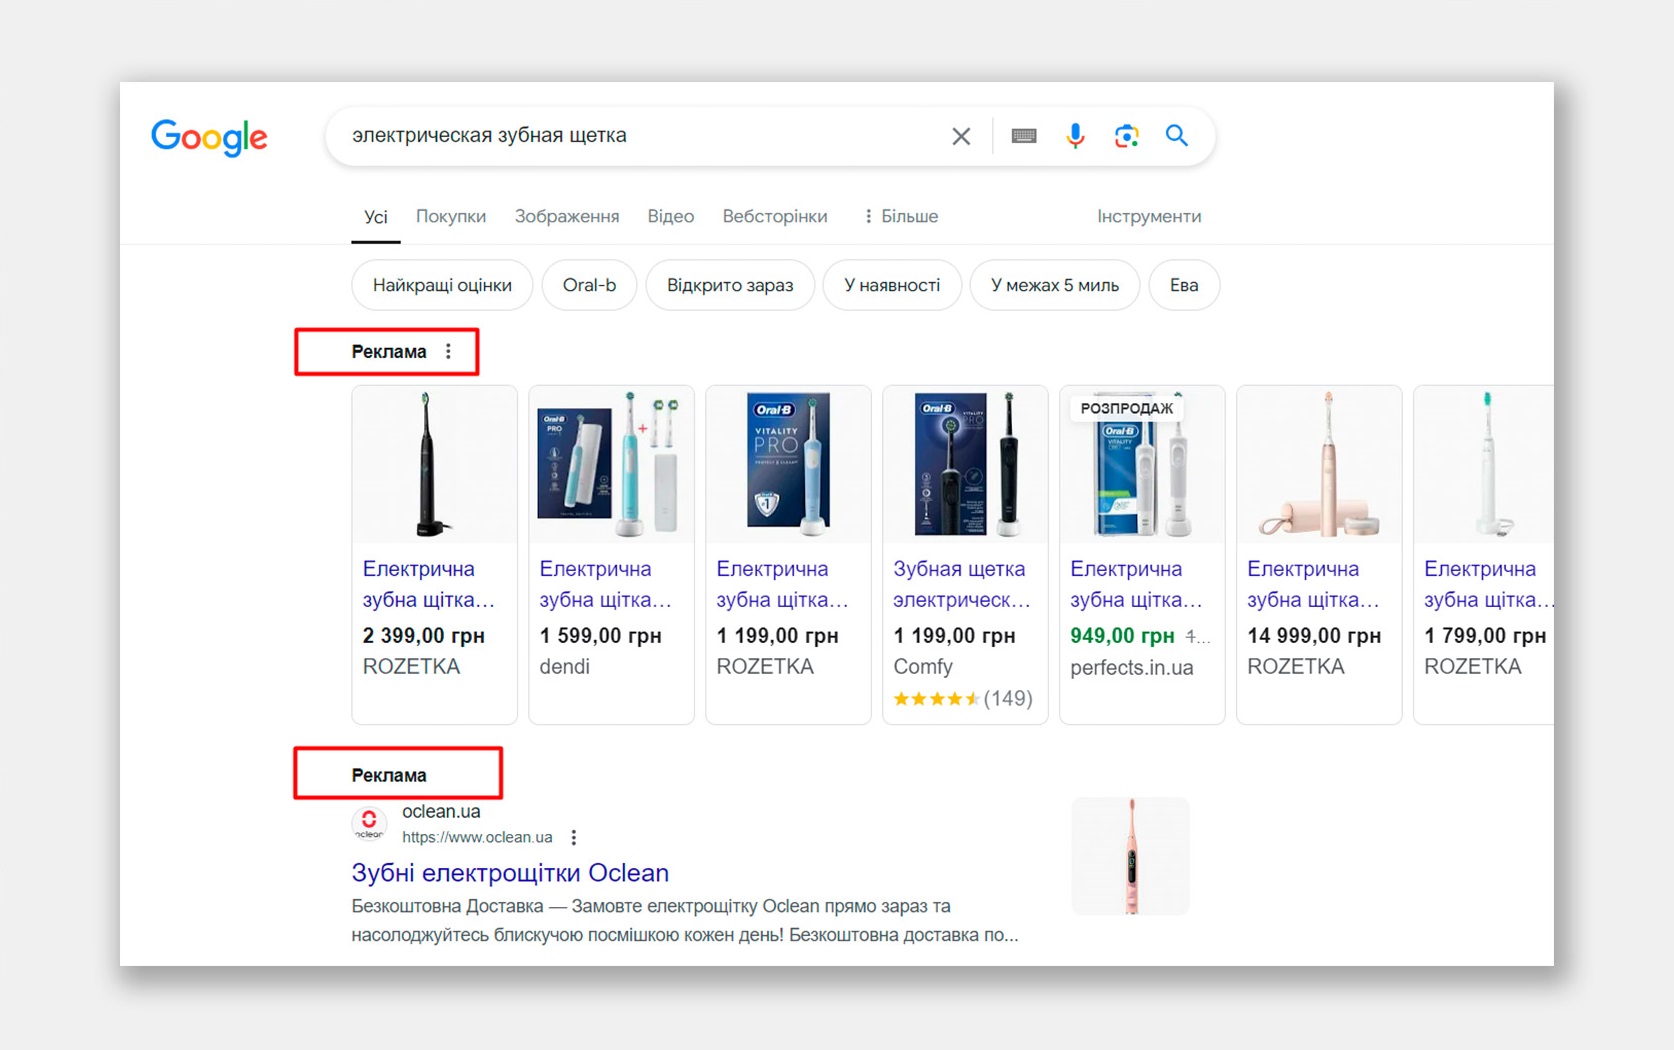
Task: Switch to the Відео tab
Action: coord(670,217)
